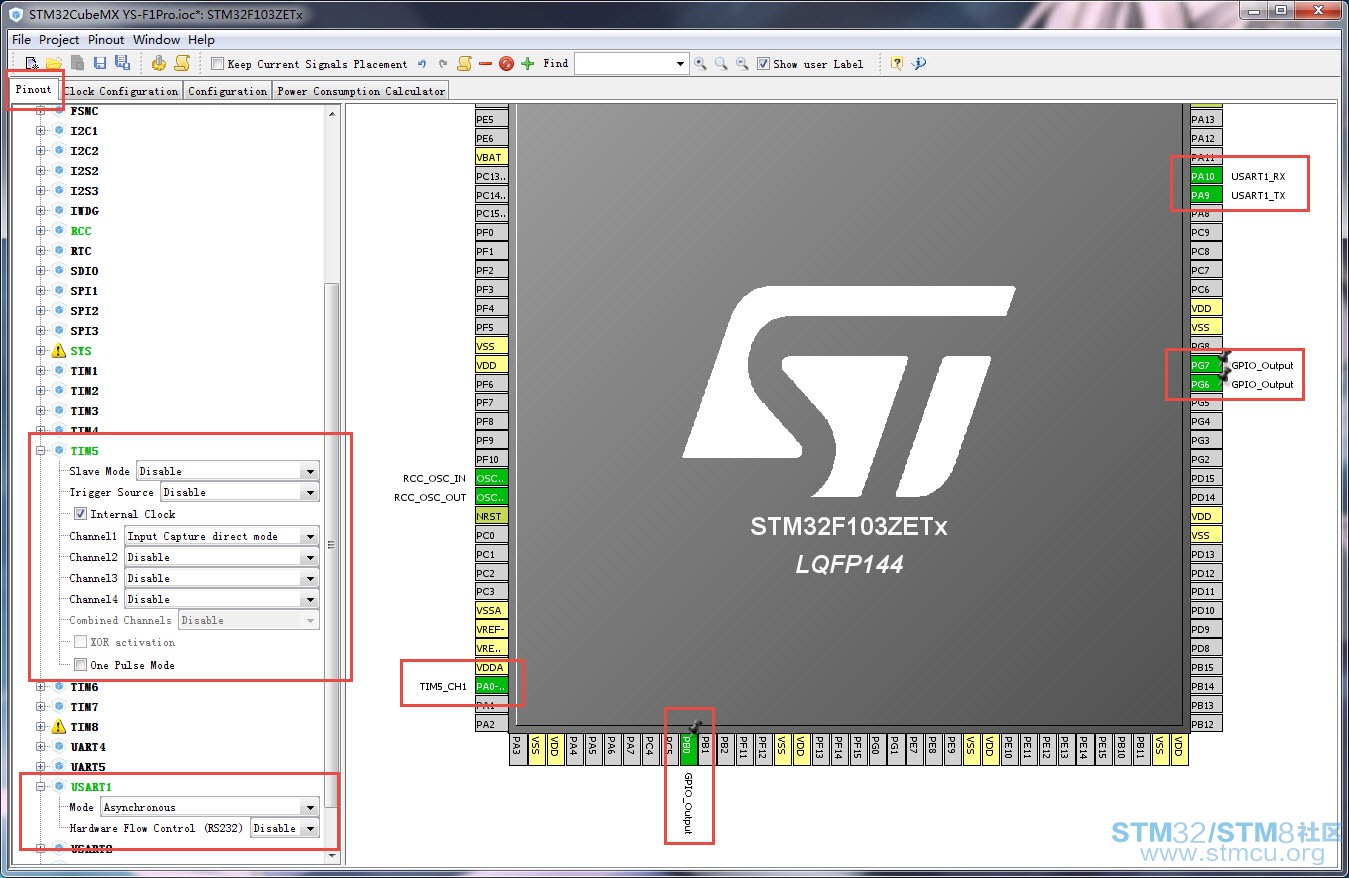The width and height of the screenshot is (1349, 878).
Task: Open the Window menu
Action: point(156,40)
